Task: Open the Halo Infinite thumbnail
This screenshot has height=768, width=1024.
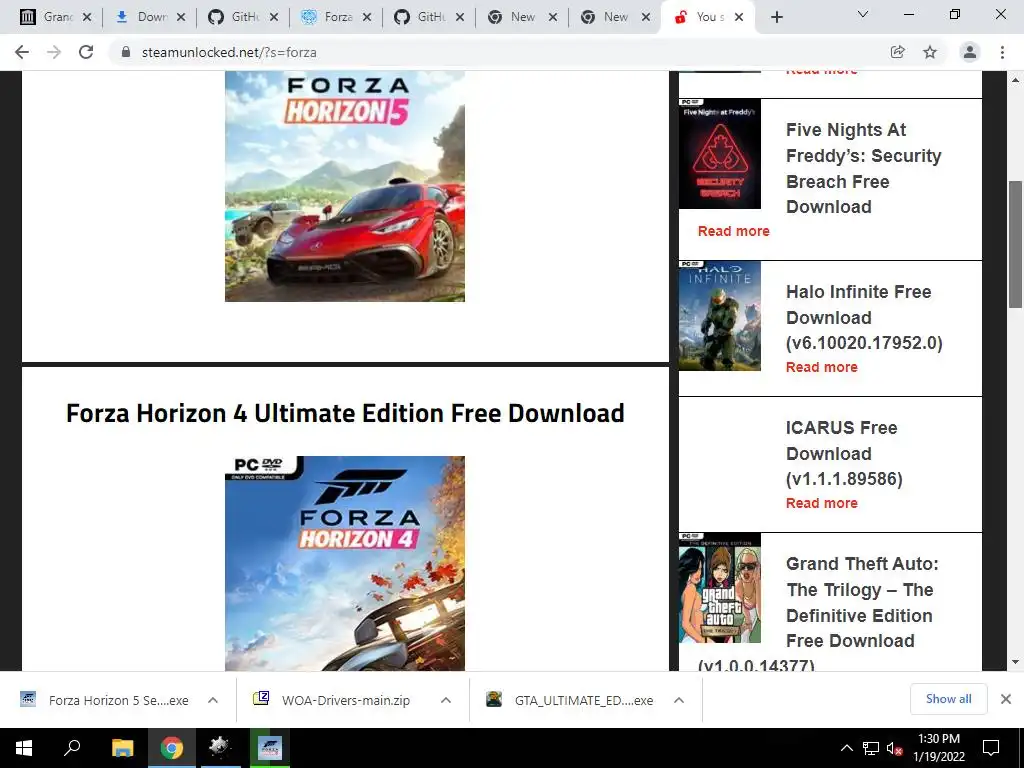Action: 720,315
